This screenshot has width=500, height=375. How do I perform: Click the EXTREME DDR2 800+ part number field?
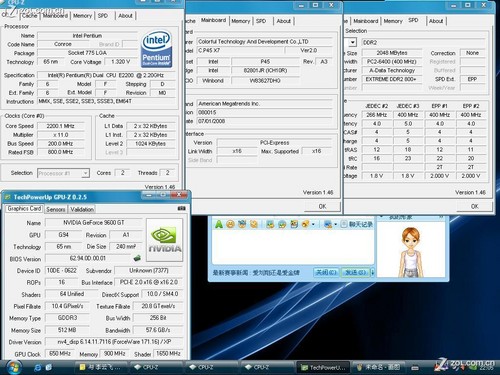pos(392,79)
